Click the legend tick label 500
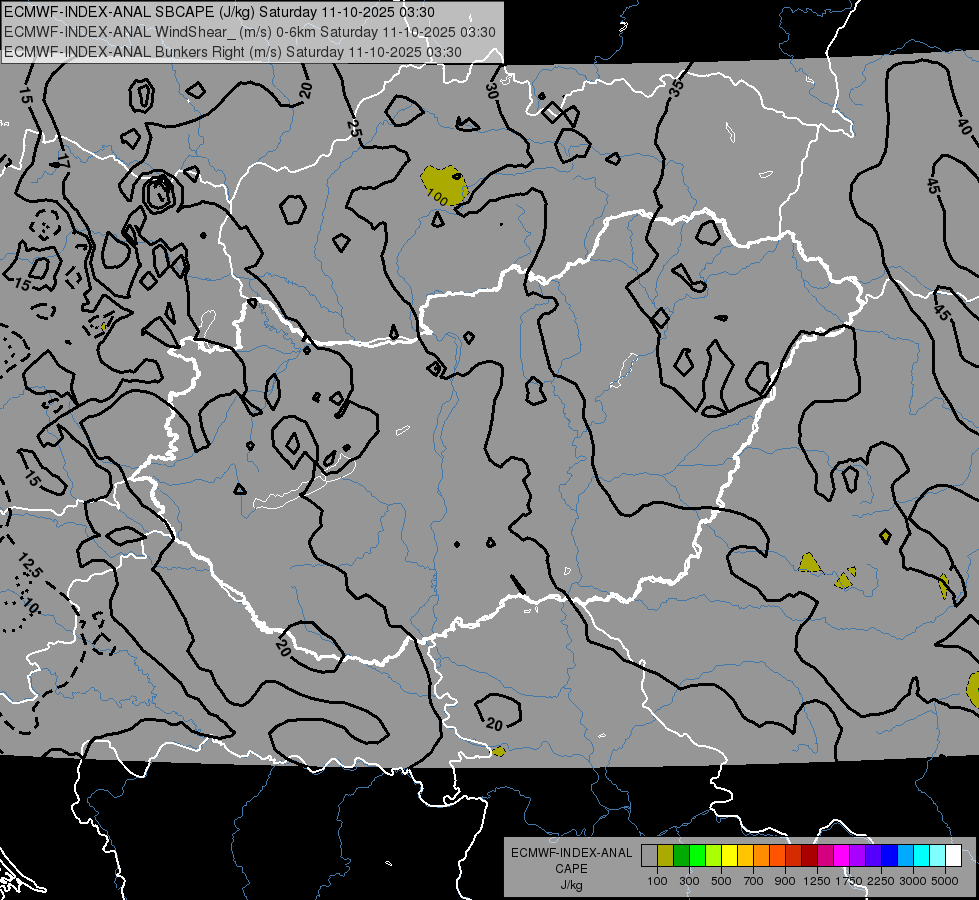The width and height of the screenshot is (979, 900). 721,881
